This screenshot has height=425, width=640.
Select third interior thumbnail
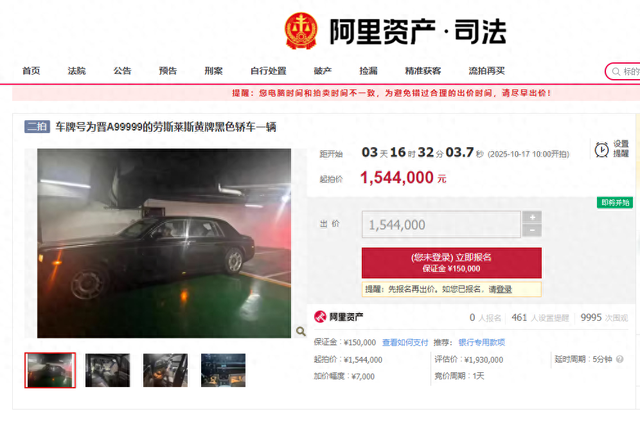165,370
